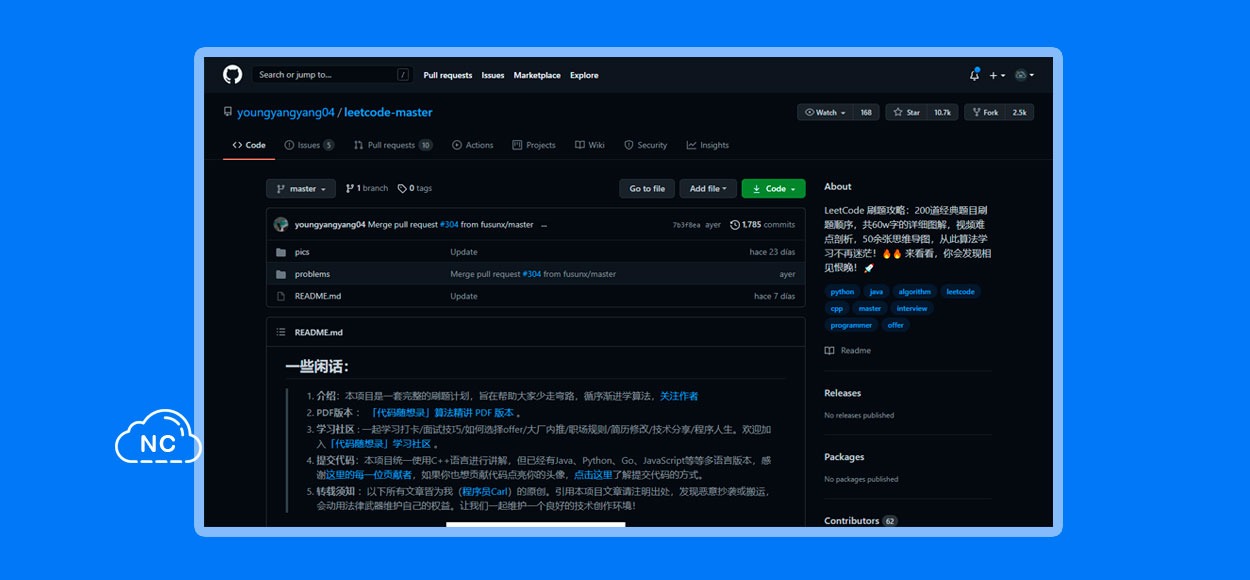Star the leetcode-master repository
Image resolution: width=1250 pixels, height=580 pixels.
click(907, 112)
